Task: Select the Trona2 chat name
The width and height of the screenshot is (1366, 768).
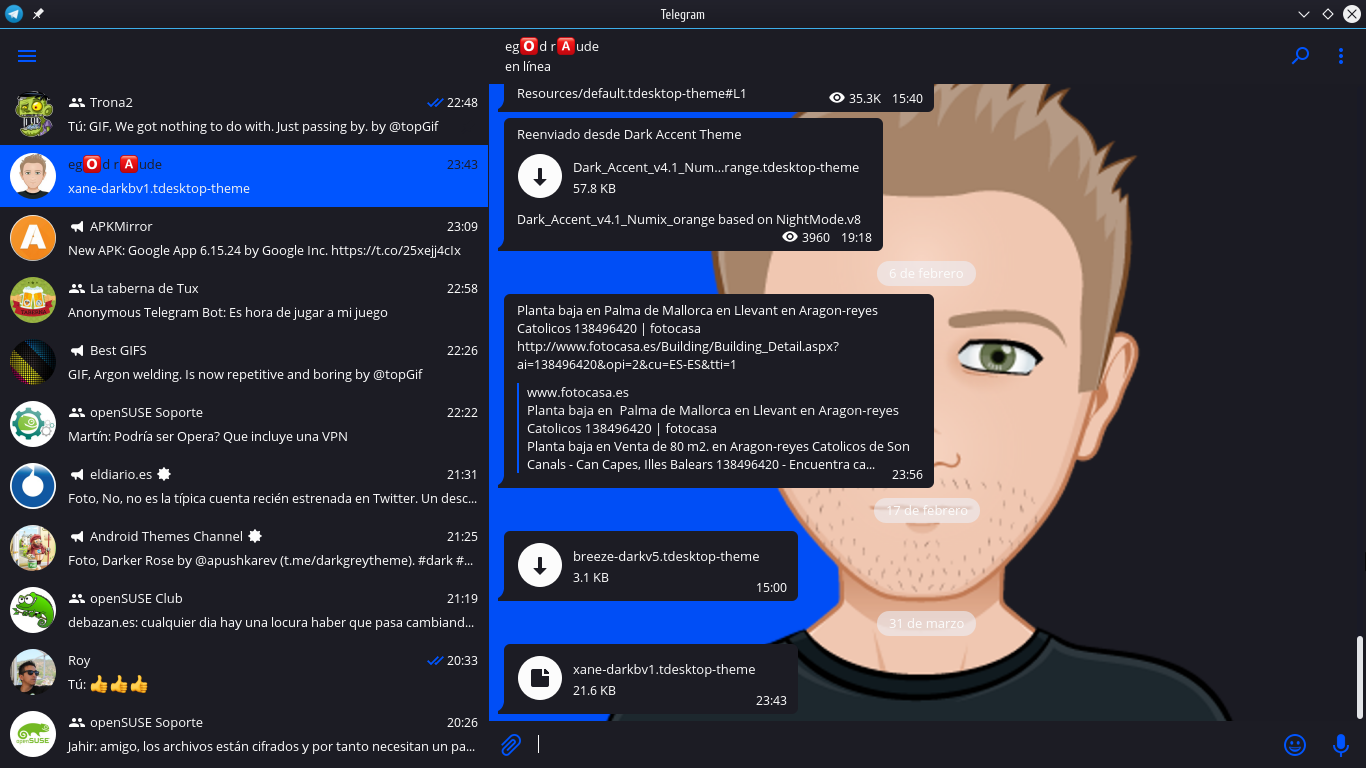Action: coord(111,102)
